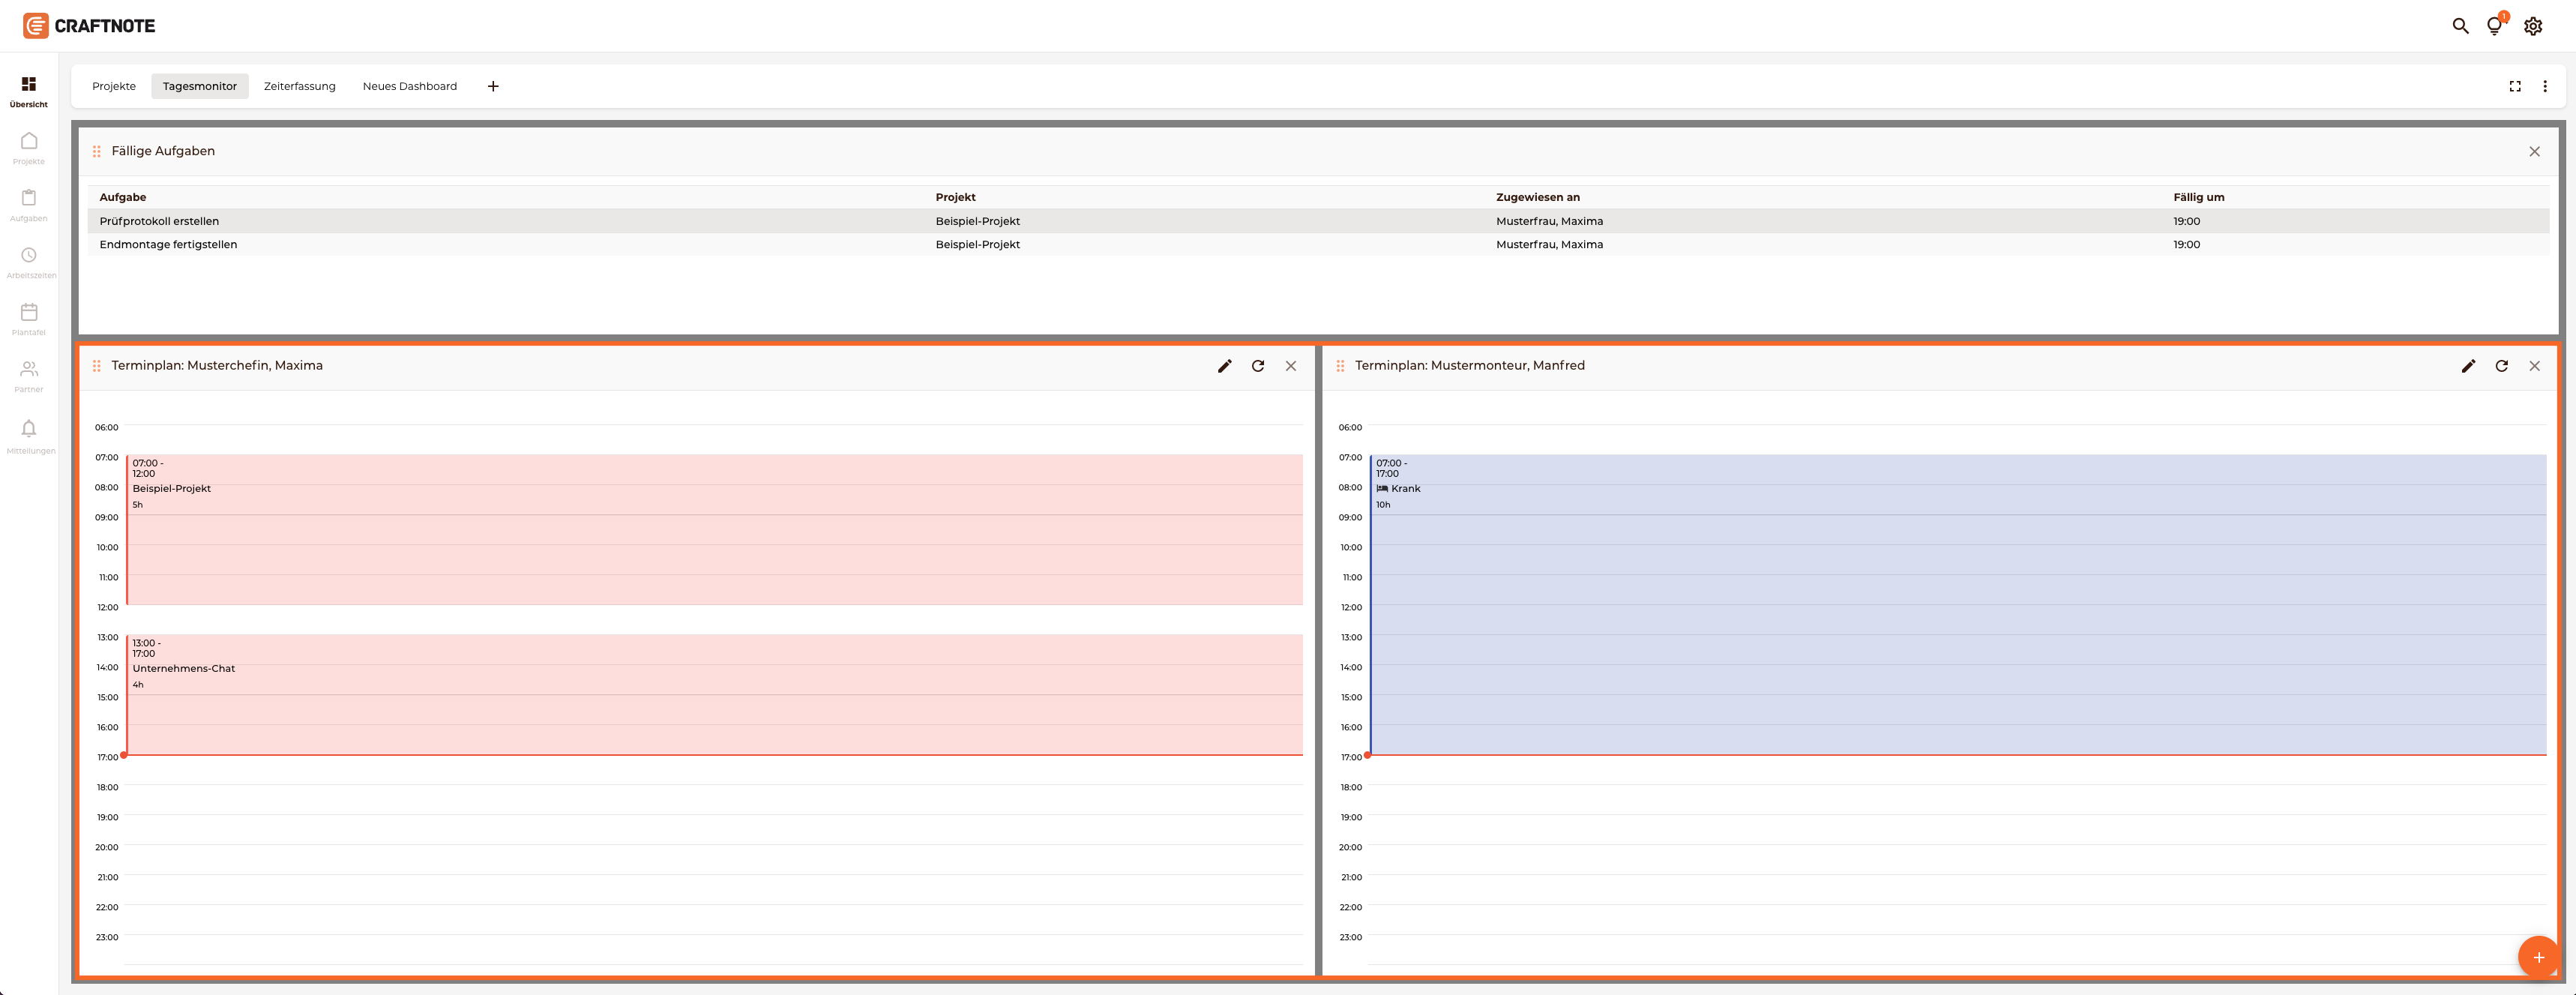Screen dimensions: 2576x995
Task: Click 19:00 due time in Endmontage row
Action: pyautogui.click(x=2186, y=244)
